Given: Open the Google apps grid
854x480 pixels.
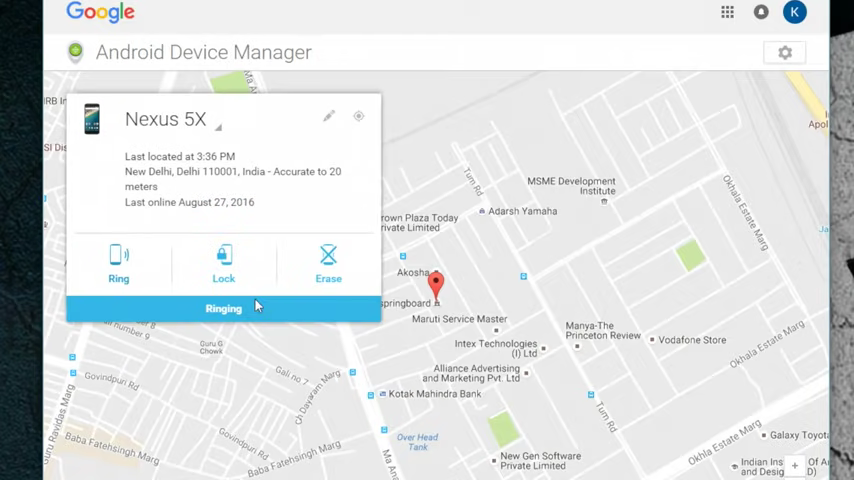Looking at the screenshot, I should 727,12.
